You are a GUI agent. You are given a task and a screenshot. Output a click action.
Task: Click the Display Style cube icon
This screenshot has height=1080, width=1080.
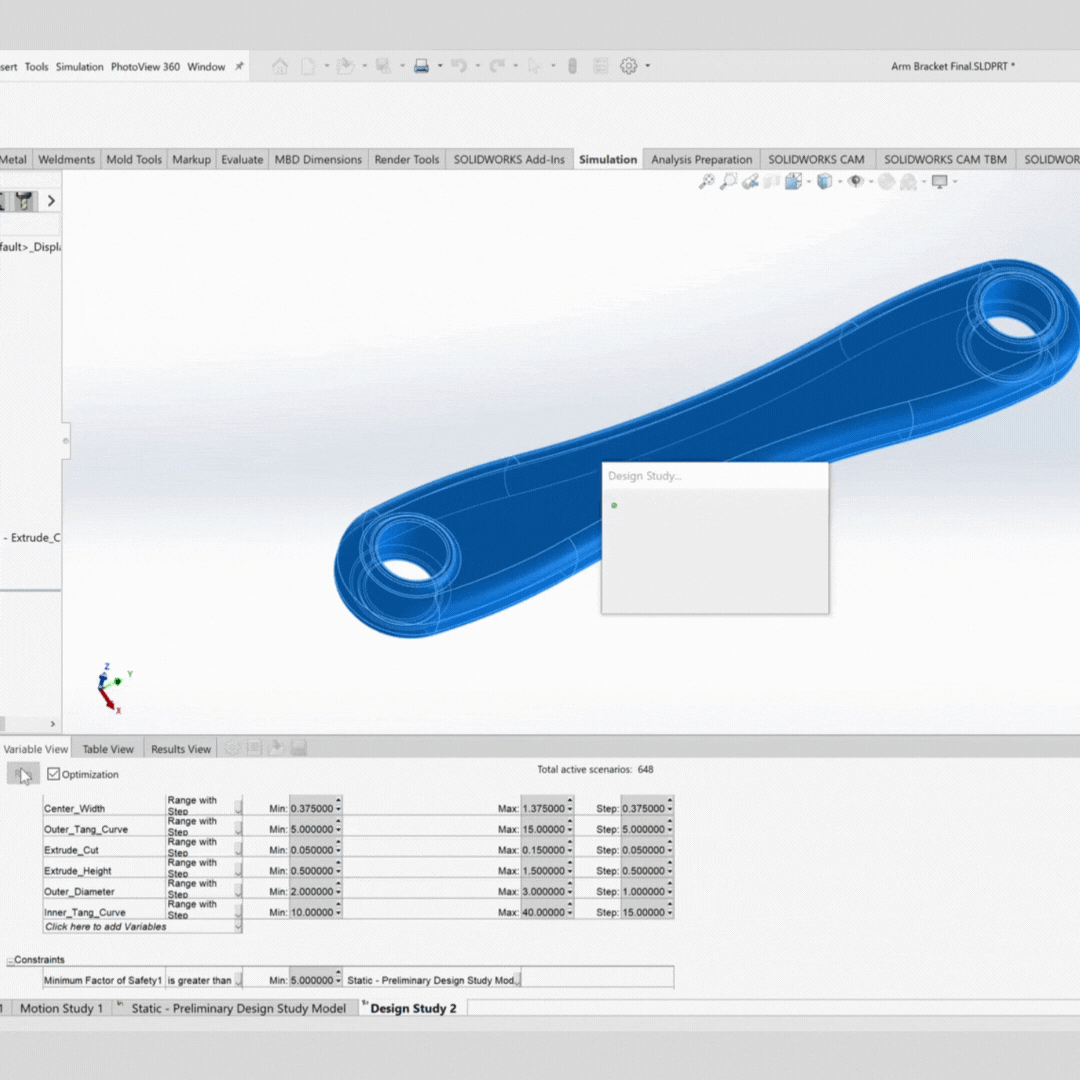(x=824, y=182)
